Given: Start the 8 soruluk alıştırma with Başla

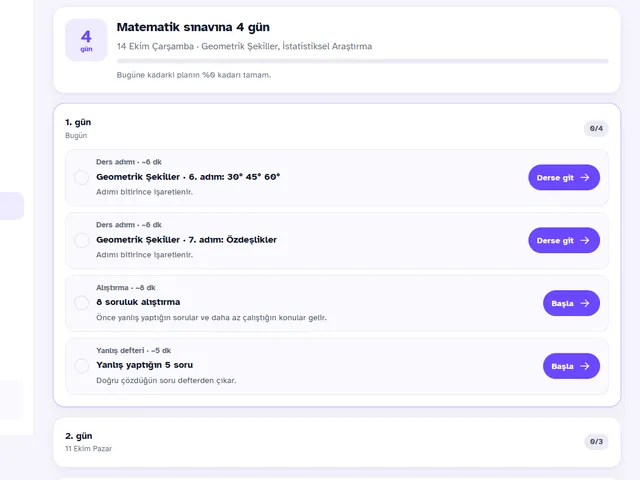Looking at the screenshot, I should tap(571, 303).
